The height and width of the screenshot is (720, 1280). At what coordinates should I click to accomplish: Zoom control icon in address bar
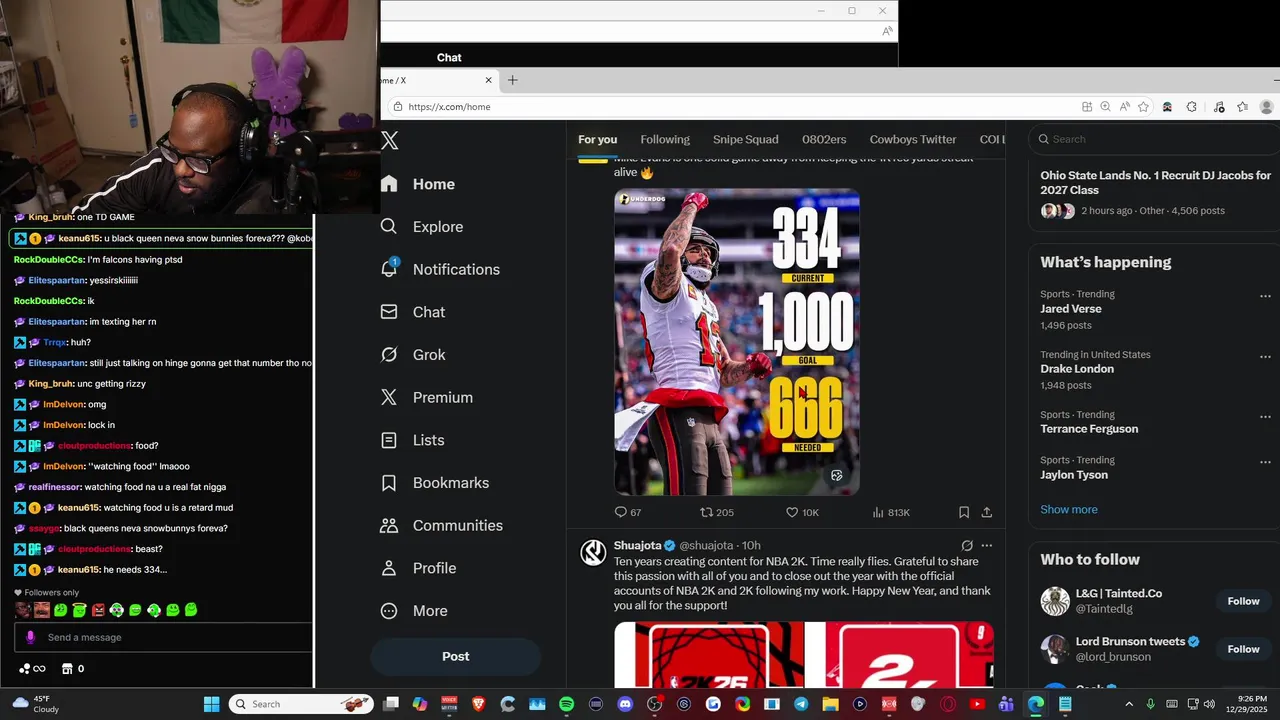pyautogui.click(x=1105, y=107)
